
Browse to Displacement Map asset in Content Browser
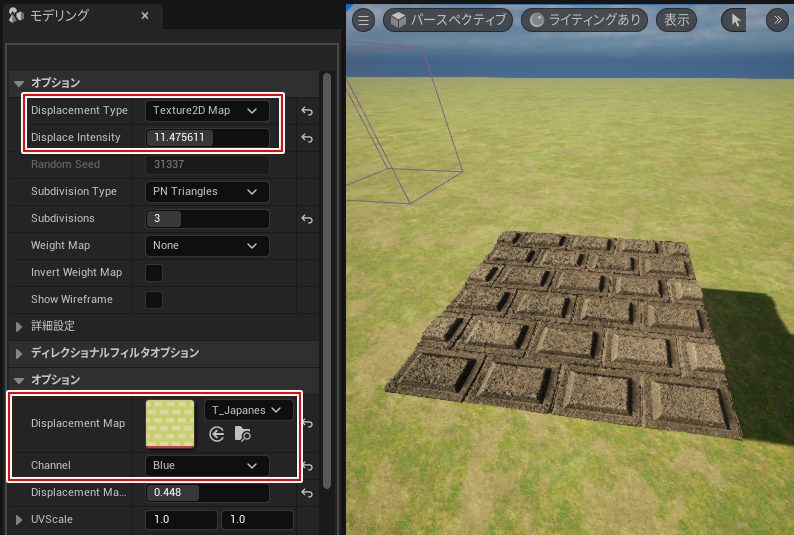point(243,434)
